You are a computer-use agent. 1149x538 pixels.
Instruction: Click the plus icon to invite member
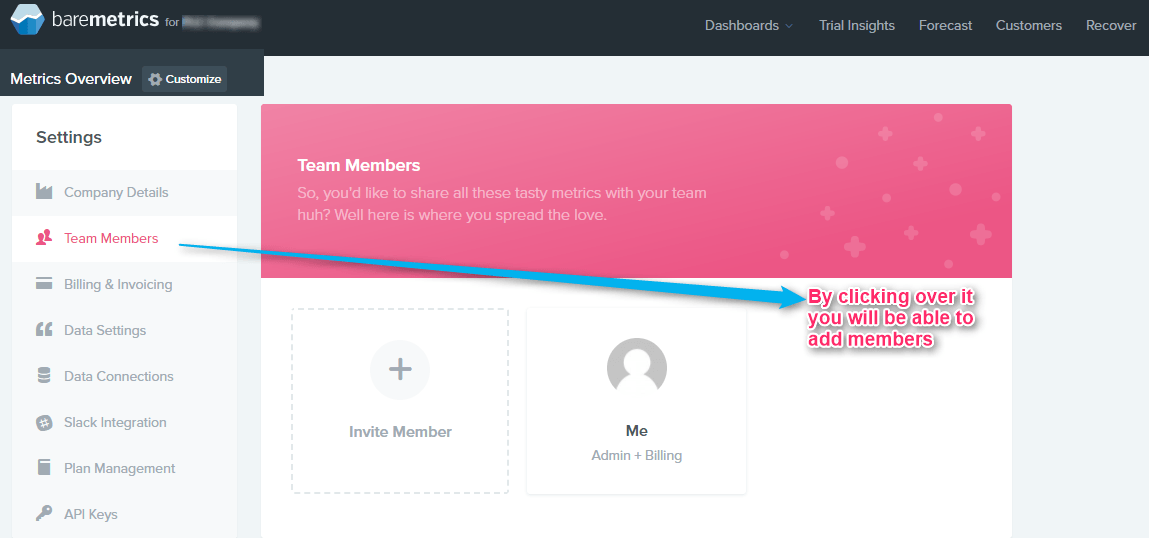pos(400,369)
